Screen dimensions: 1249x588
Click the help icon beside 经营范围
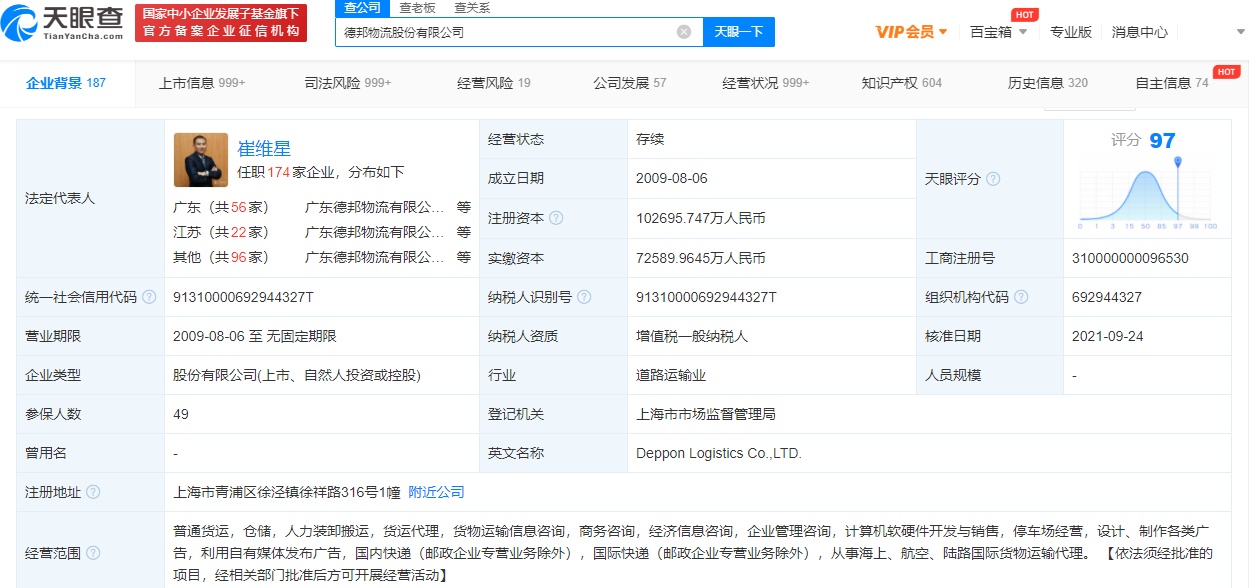[93, 553]
